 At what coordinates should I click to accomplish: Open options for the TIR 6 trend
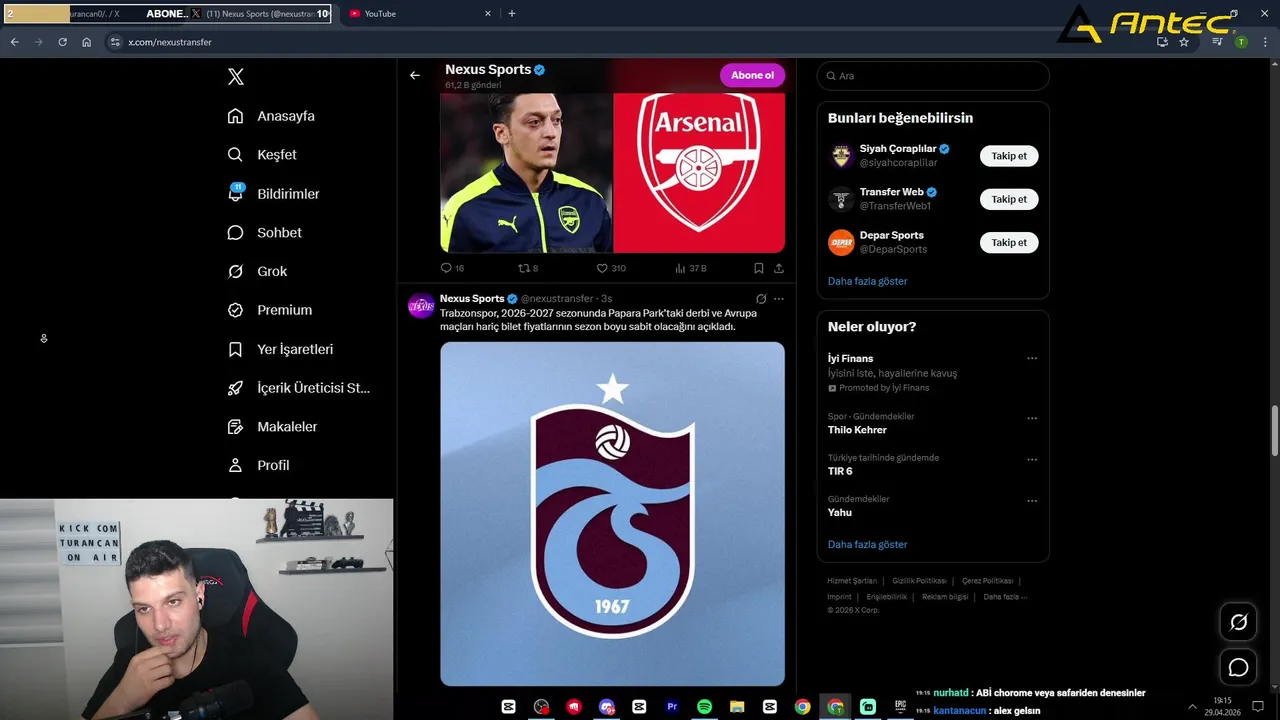point(1032,459)
